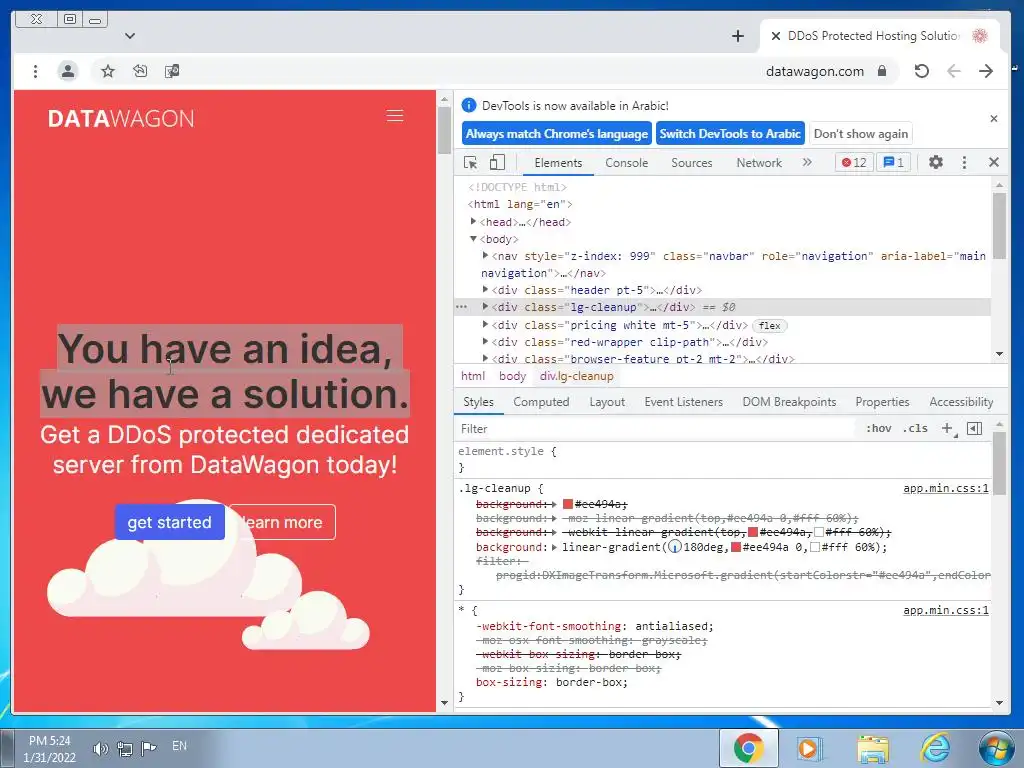This screenshot has width=1024, height=768.
Task: Open DevTools settings gear
Action: click(936, 162)
